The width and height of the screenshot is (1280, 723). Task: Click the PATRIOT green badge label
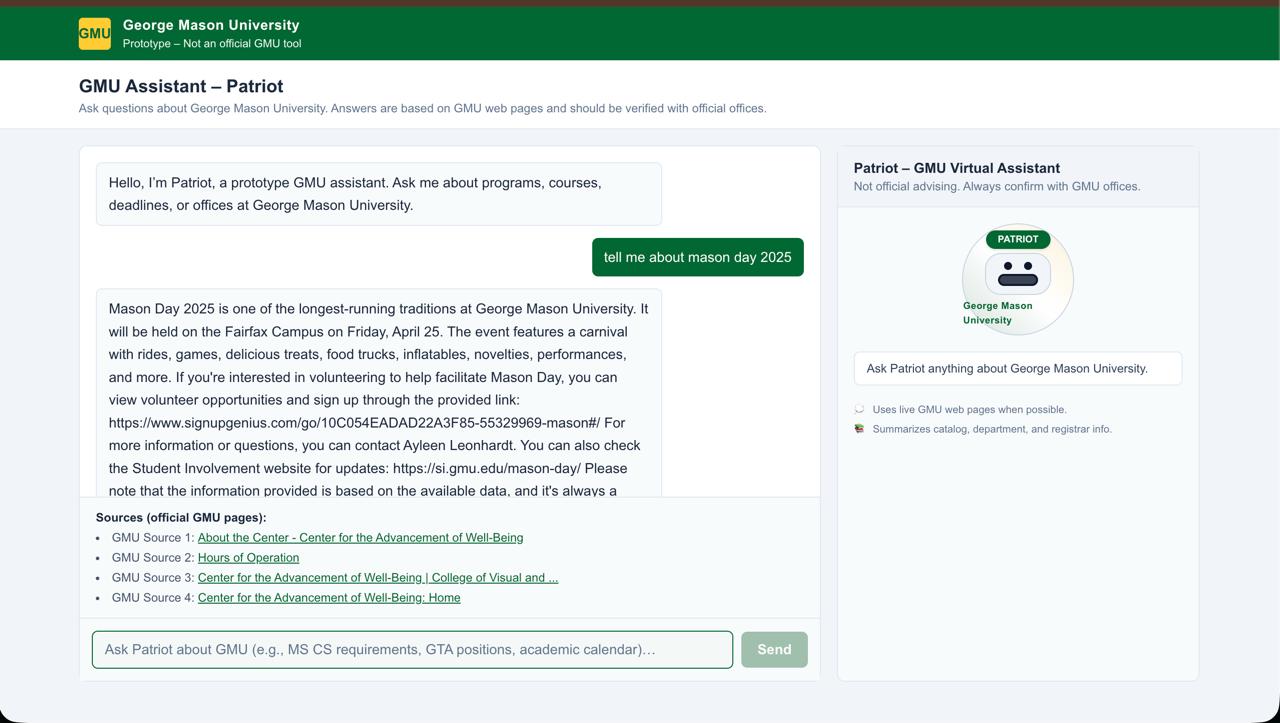[1018, 239]
